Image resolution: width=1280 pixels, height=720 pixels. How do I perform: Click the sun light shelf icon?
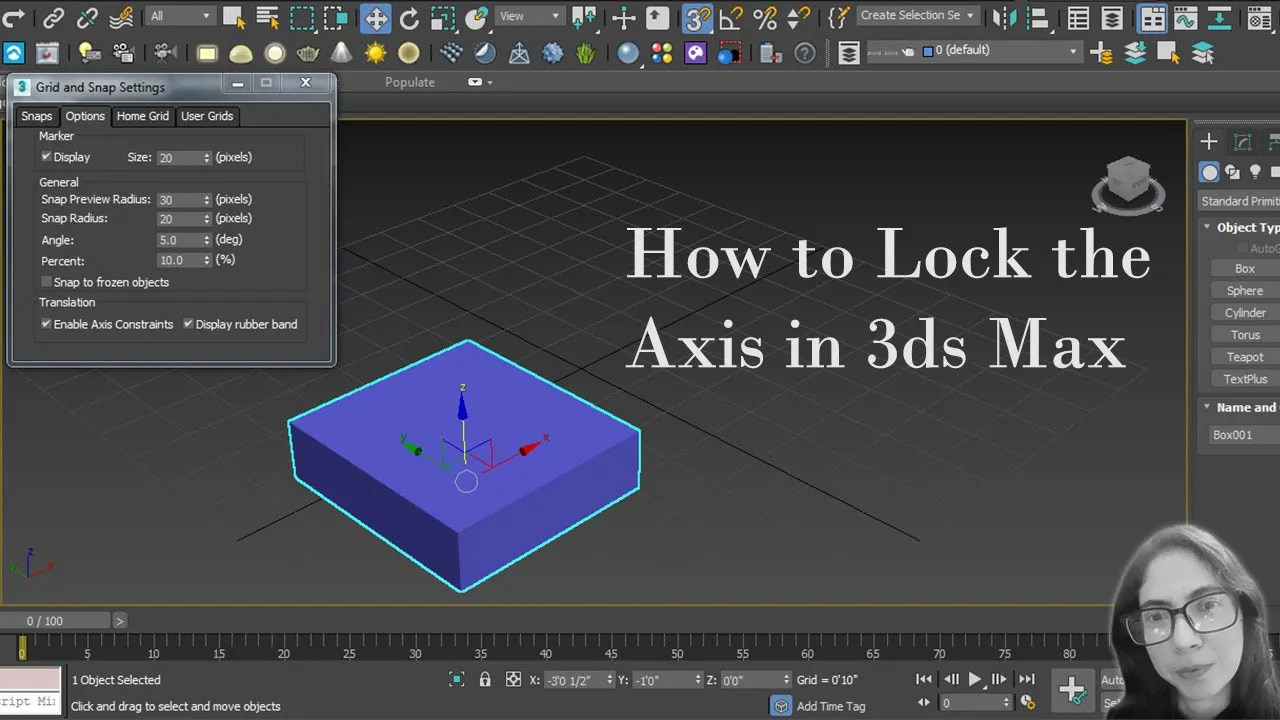pyautogui.click(x=375, y=53)
